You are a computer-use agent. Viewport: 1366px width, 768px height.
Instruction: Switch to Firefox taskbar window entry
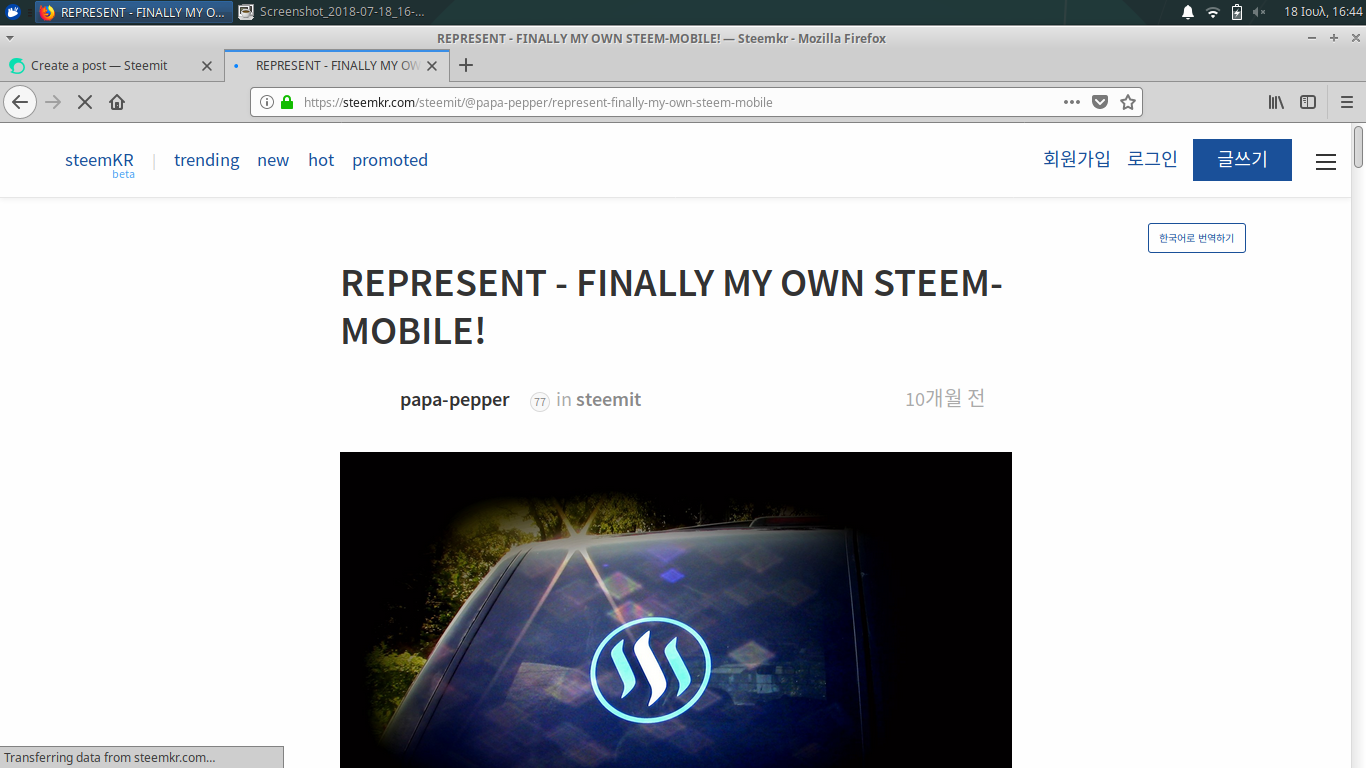[134, 12]
